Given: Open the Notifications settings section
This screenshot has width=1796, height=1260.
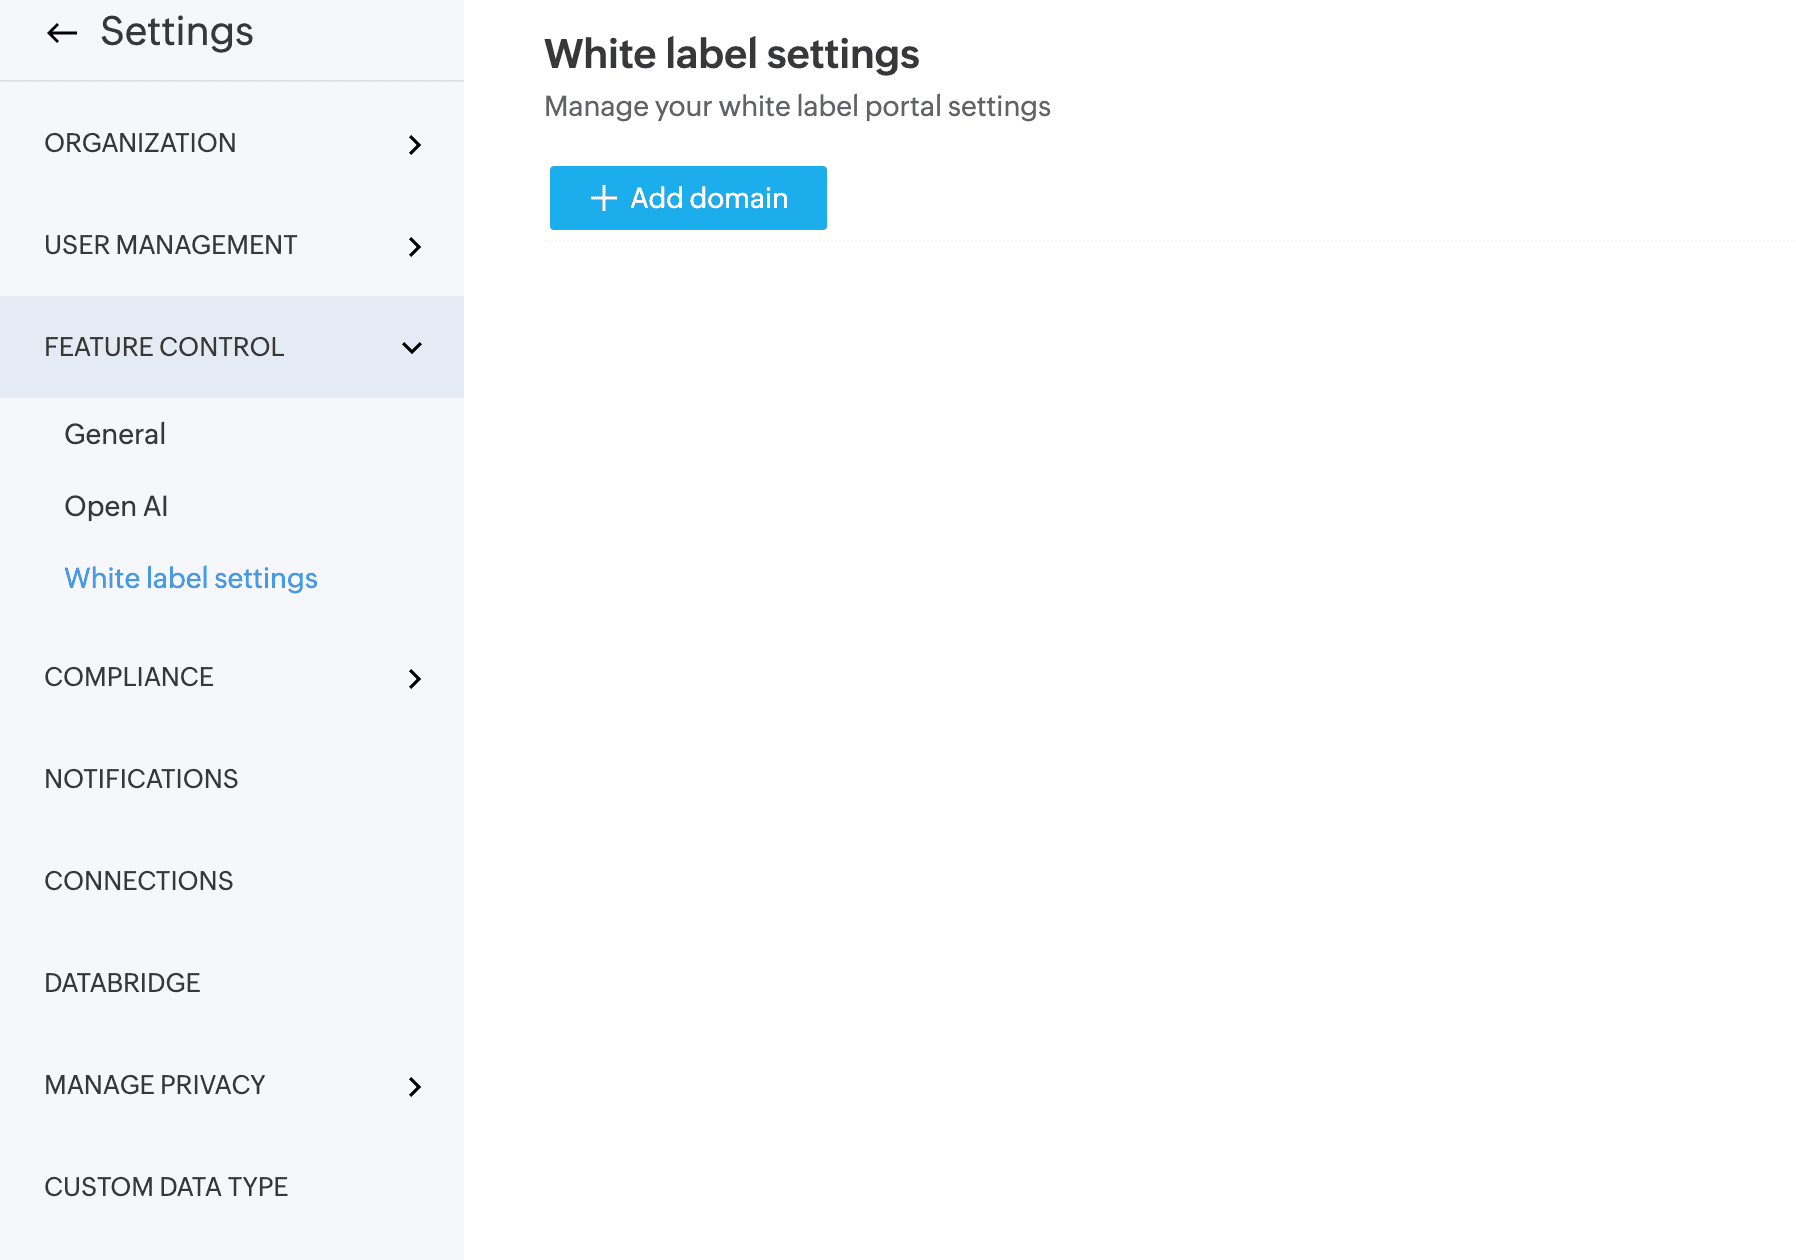Looking at the screenshot, I should [x=141, y=779].
